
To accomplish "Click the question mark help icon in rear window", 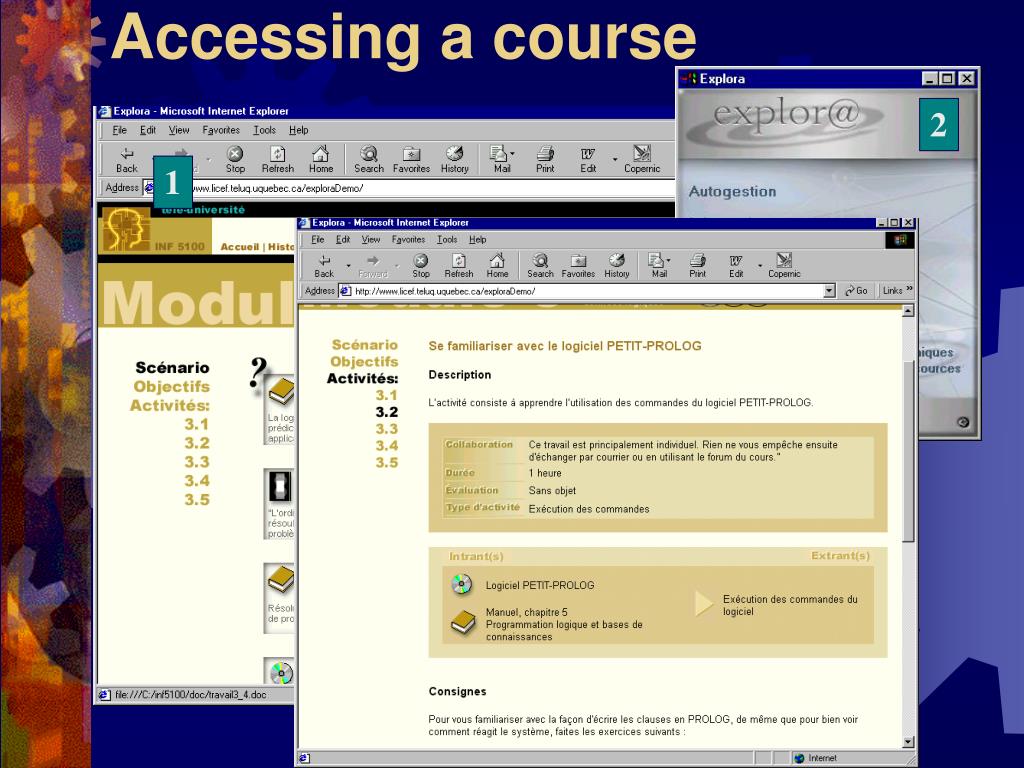I will (x=259, y=374).
